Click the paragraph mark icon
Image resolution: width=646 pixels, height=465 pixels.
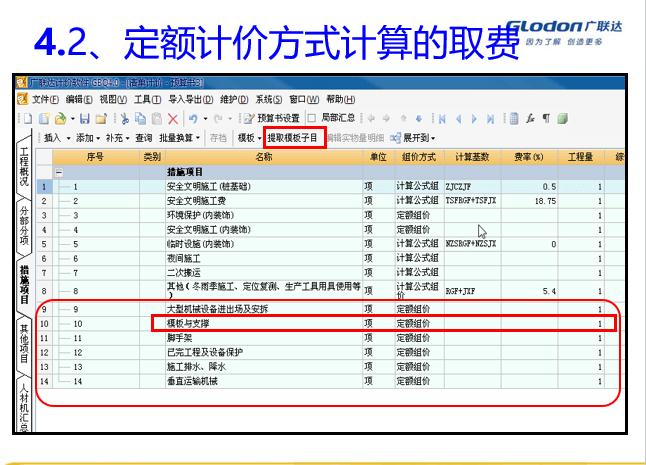(x=546, y=119)
